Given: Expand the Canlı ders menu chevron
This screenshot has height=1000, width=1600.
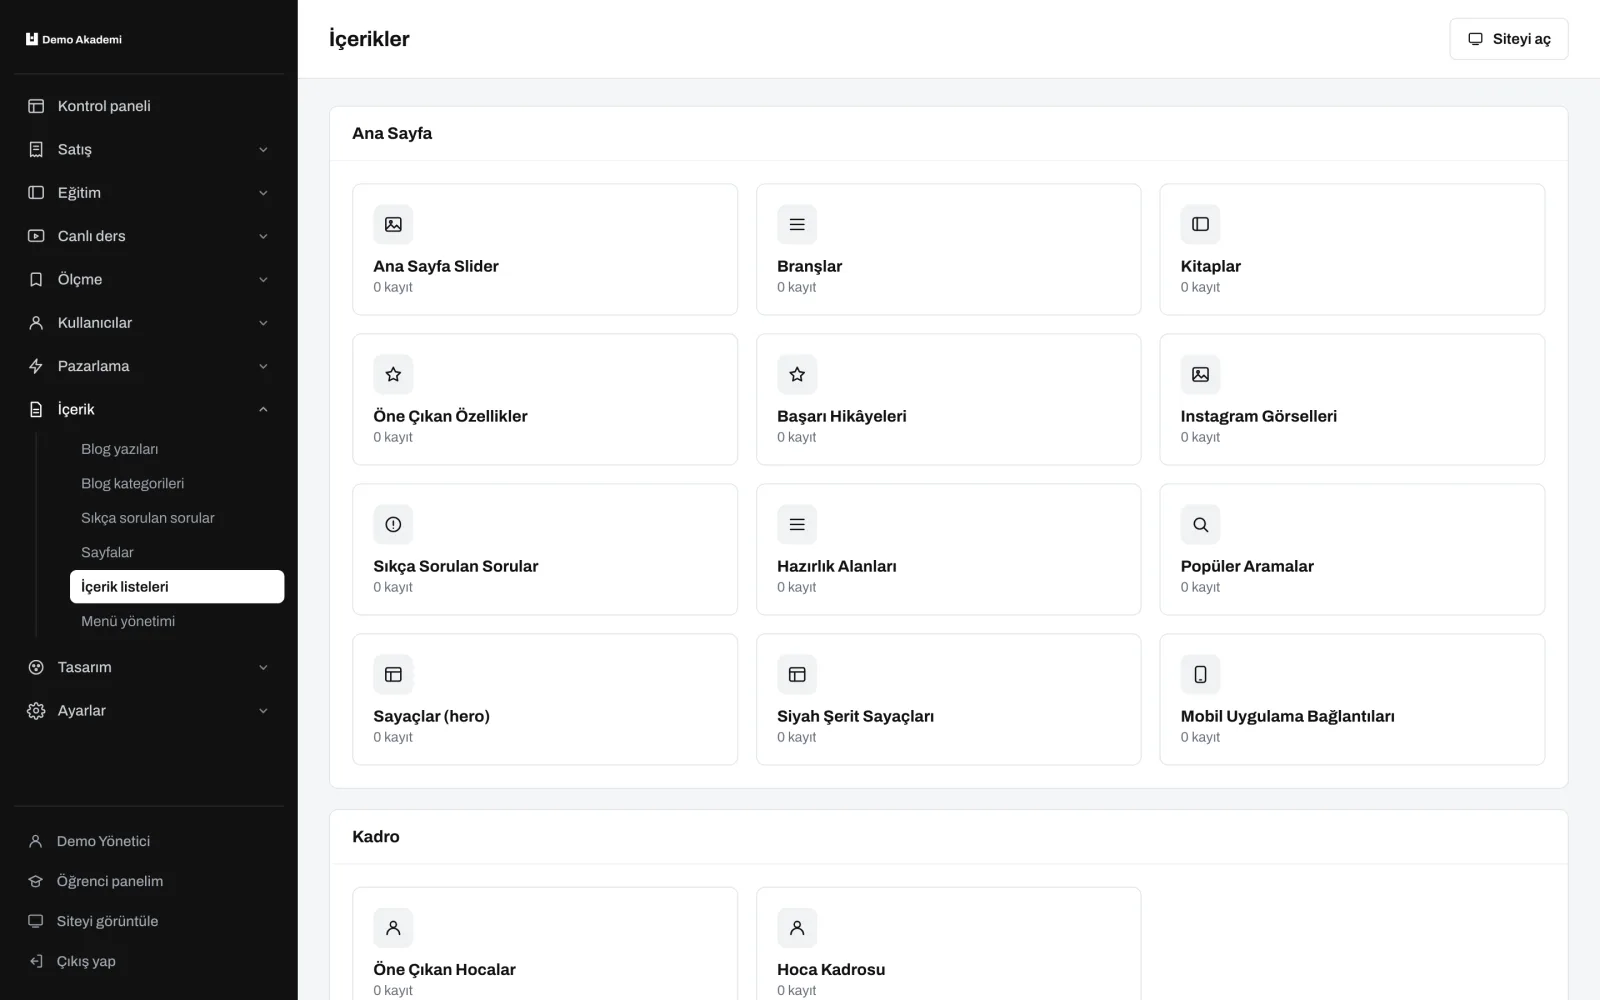Looking at the screenshot, I should pyautogui.click(x=263, y=236).
